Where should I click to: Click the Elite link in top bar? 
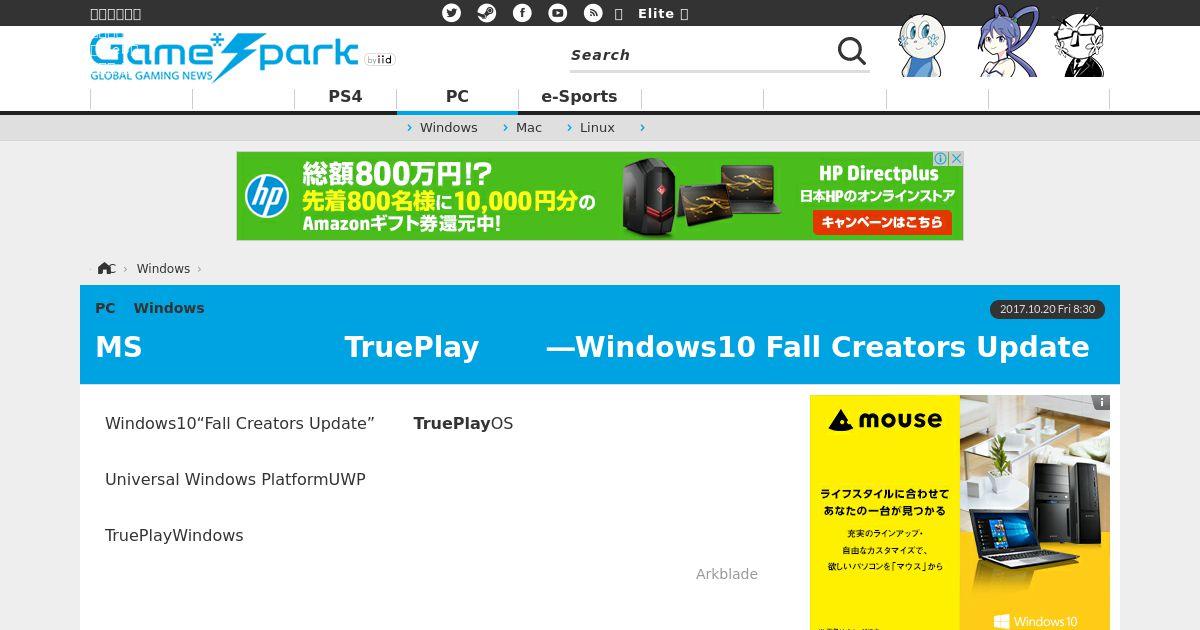656,13
